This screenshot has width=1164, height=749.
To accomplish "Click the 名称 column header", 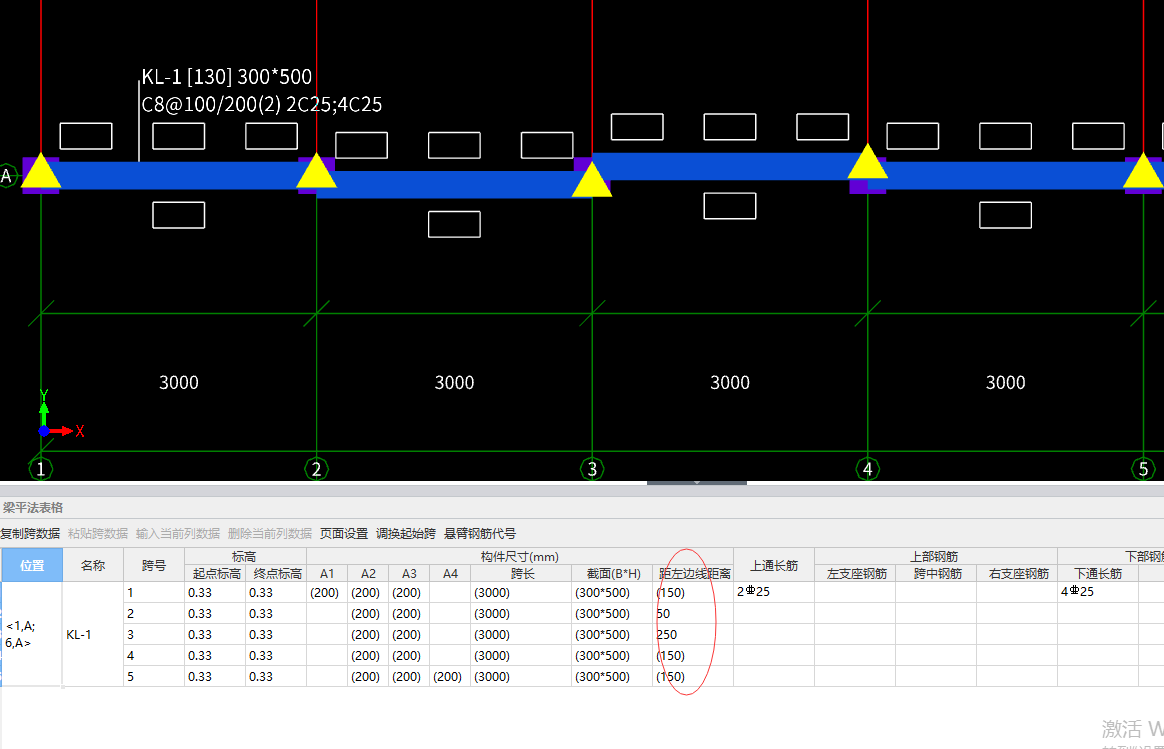I will (x=93, y=565).
